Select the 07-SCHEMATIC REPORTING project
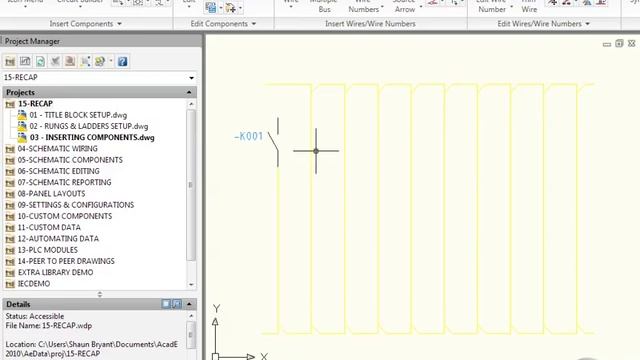The image size is (640, 360). [64, 182]
